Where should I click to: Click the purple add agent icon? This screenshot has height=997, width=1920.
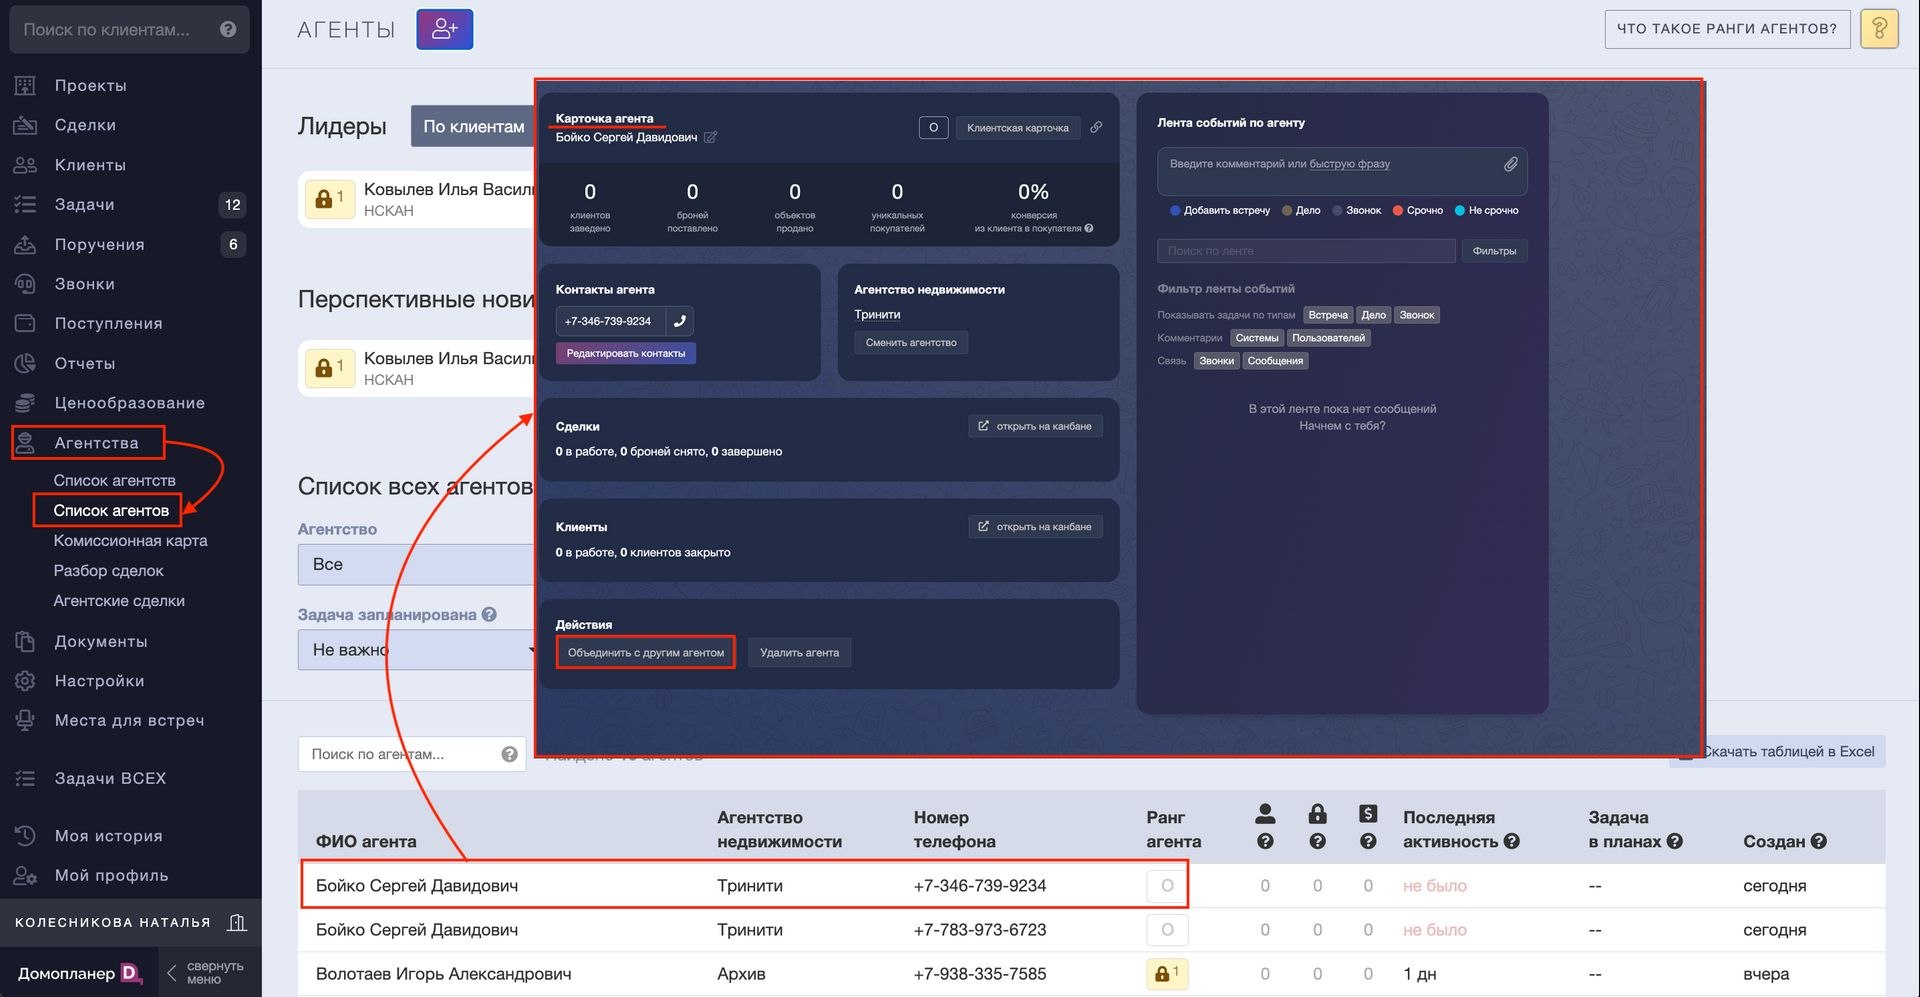point(444,30)
